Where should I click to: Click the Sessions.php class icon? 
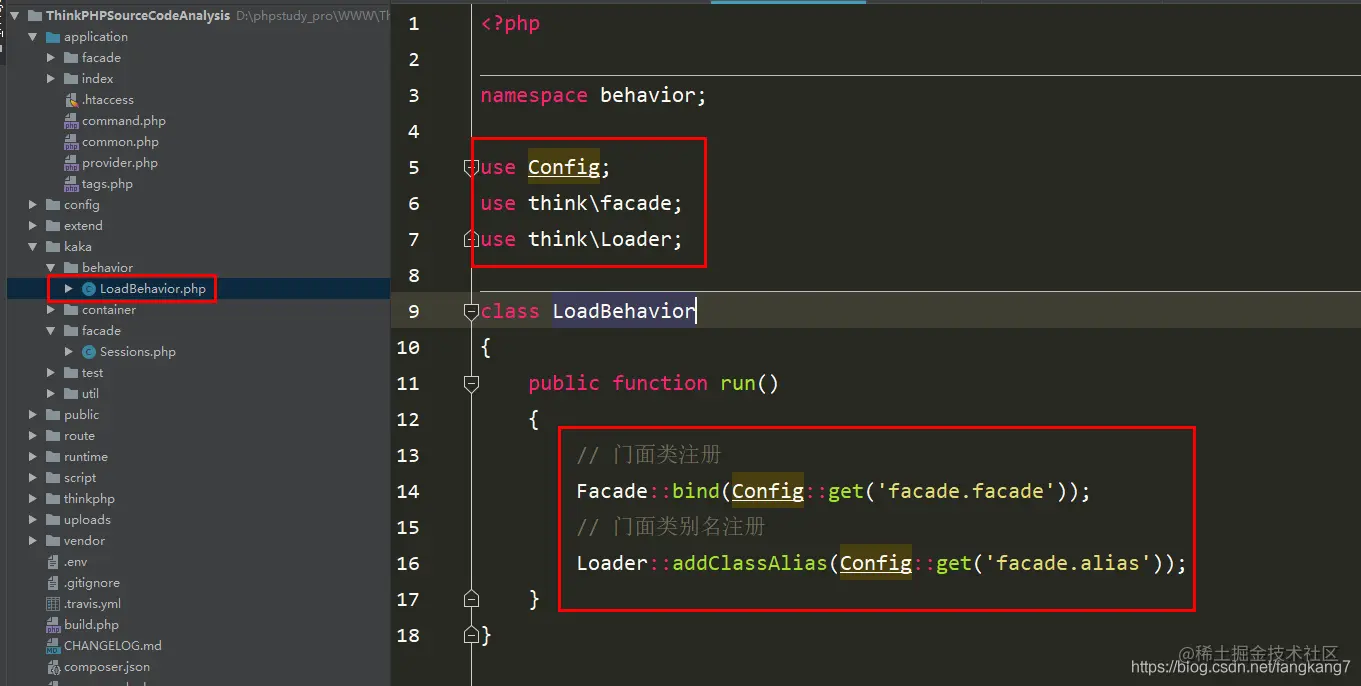pos(89,352)
